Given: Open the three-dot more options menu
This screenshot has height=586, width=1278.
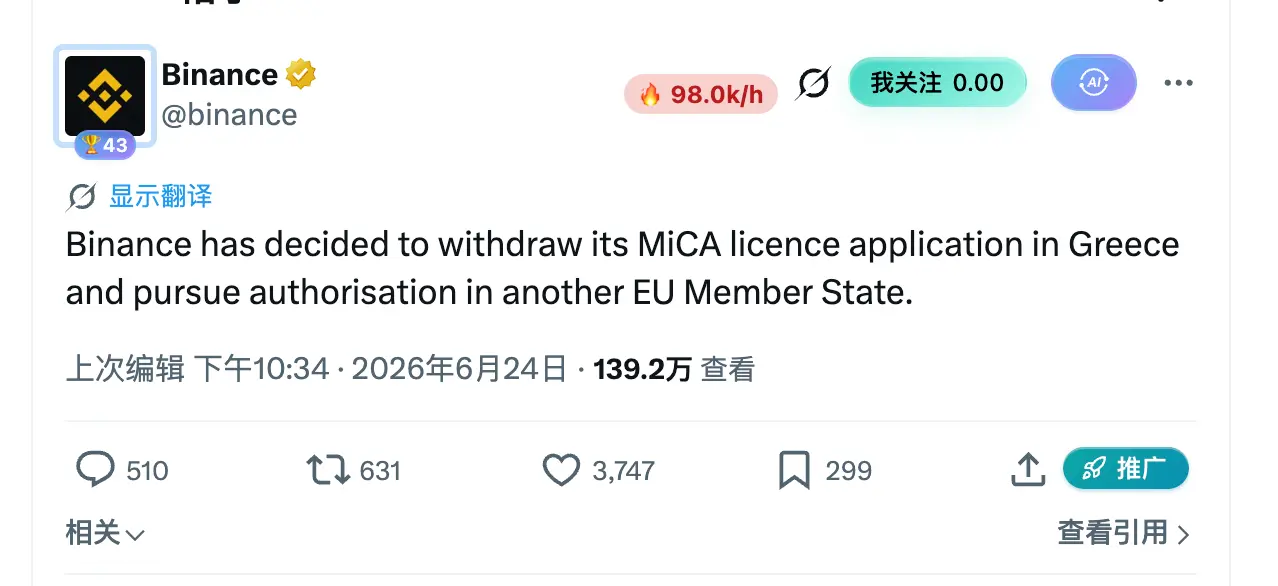Looking at the screenshot, I should point(1179,83).
